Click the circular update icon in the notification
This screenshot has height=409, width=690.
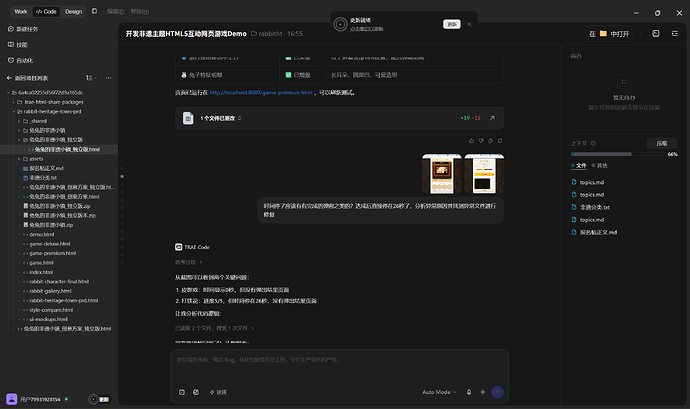[x=340, y=24]
